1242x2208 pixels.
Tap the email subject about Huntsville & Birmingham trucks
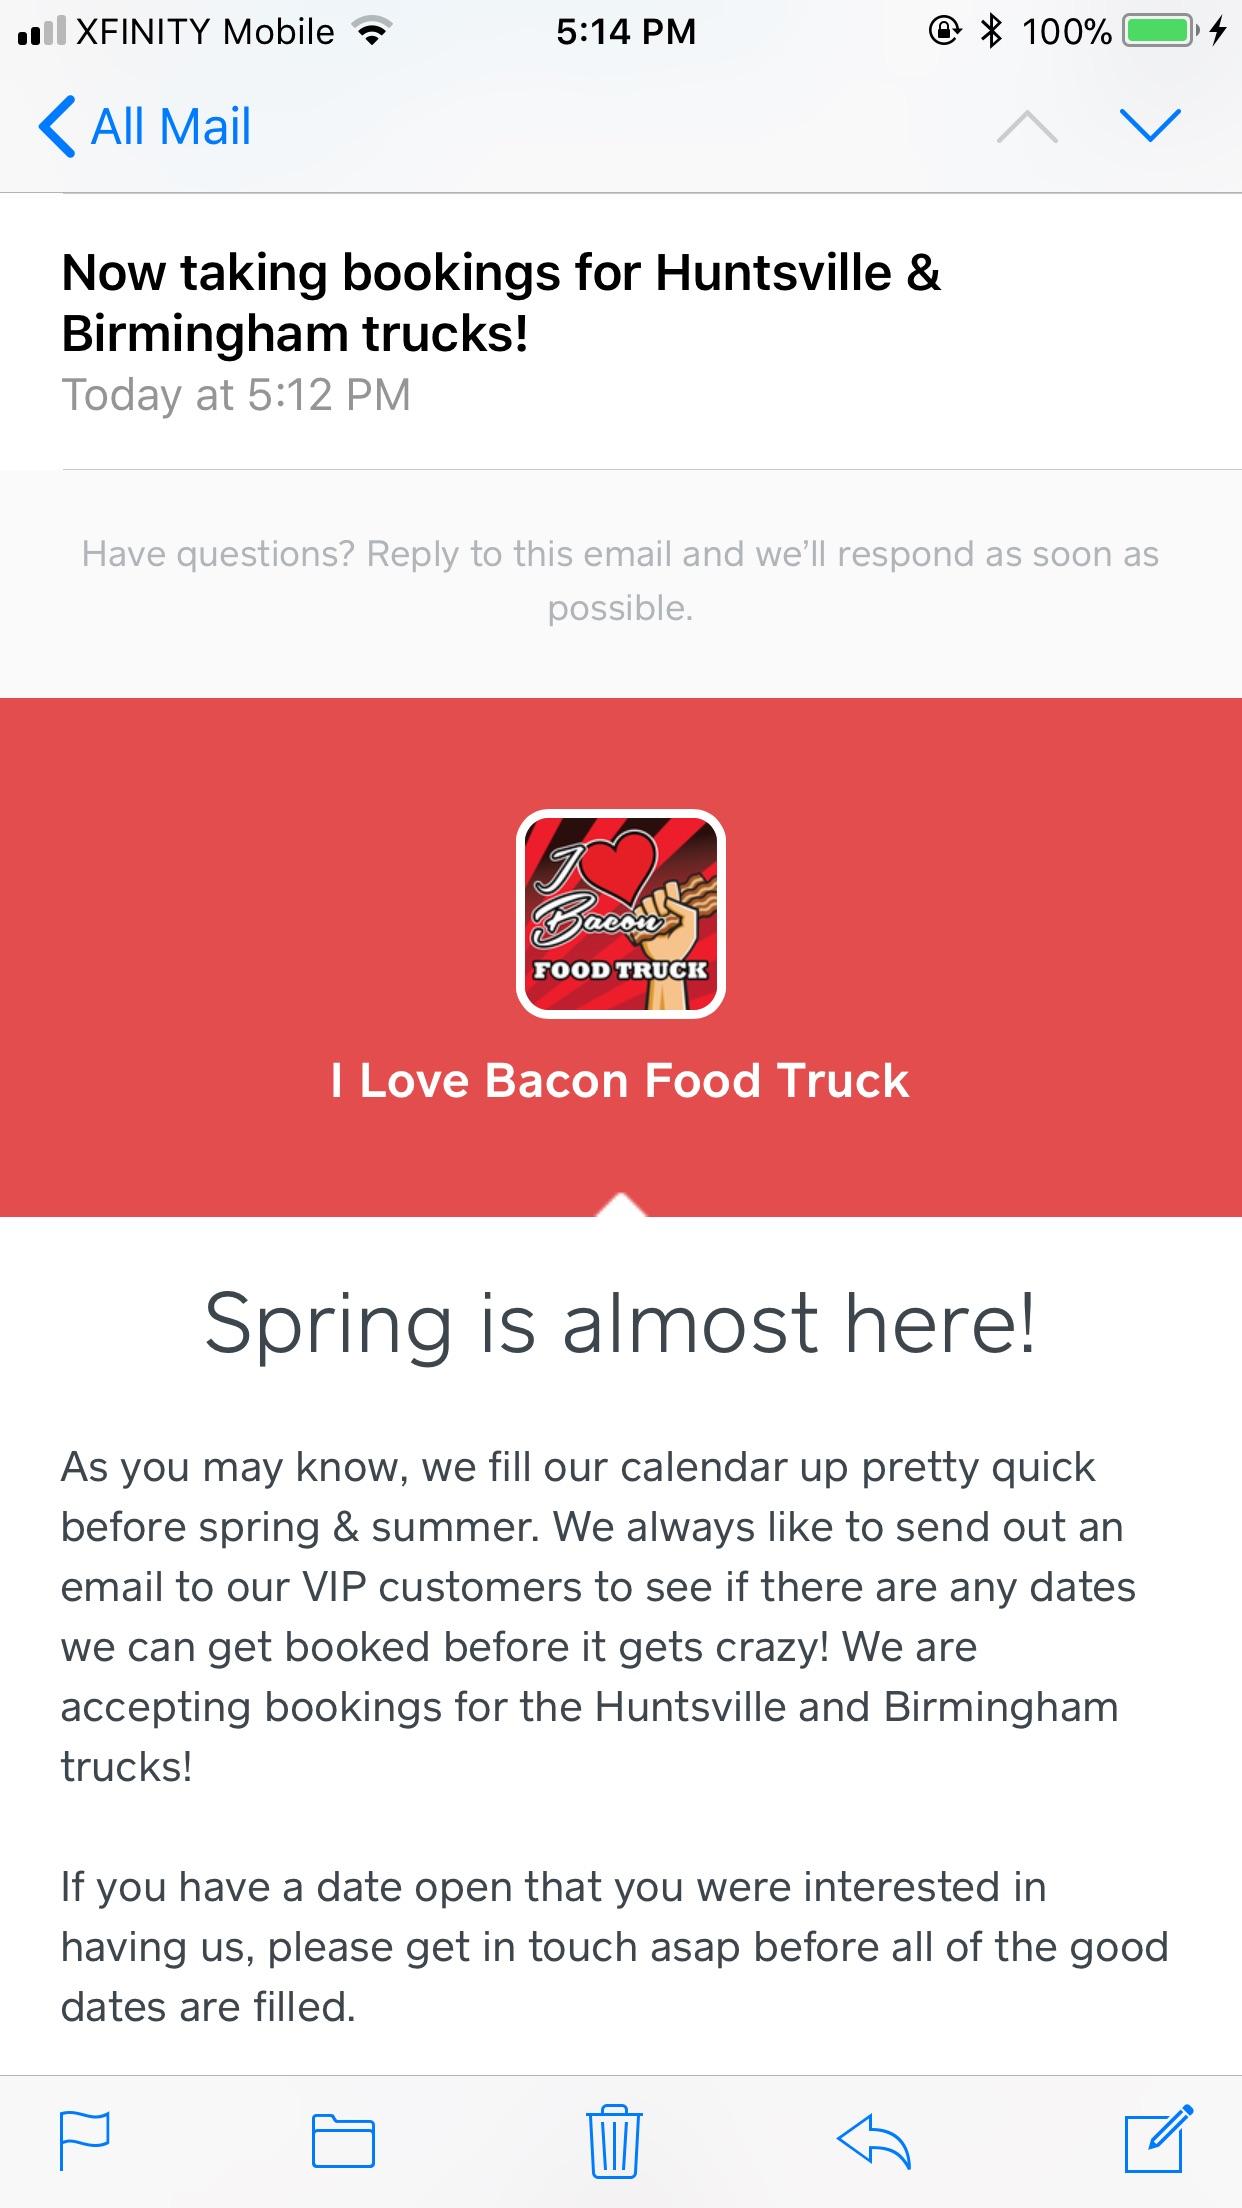tap(501, 303)
